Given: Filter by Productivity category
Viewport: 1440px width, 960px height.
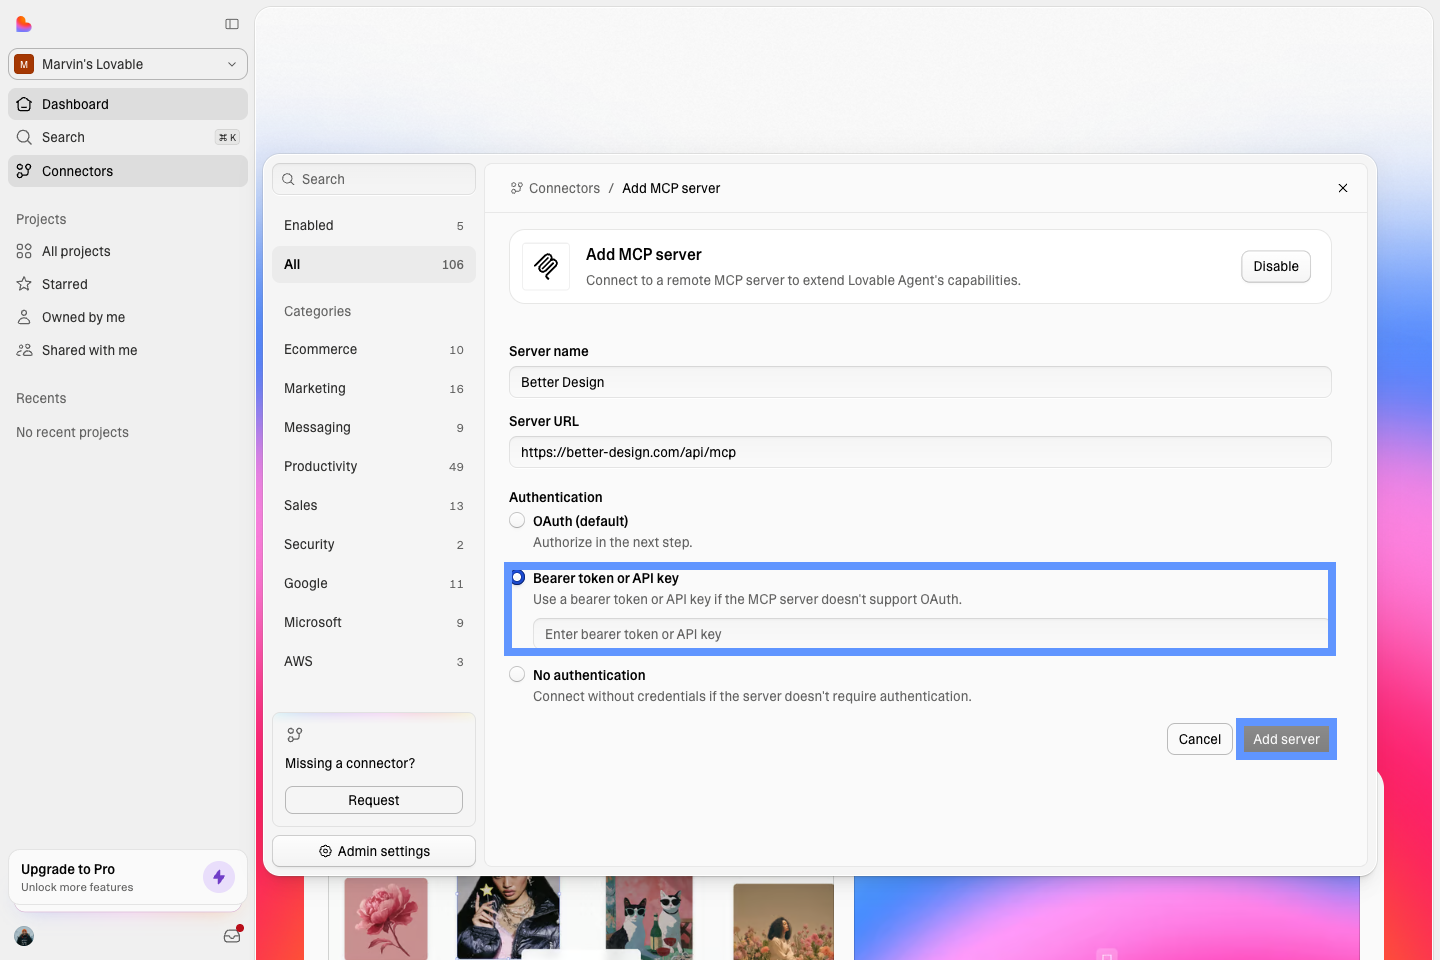Looking at the screenshot, I should click(x=374, y=466).
